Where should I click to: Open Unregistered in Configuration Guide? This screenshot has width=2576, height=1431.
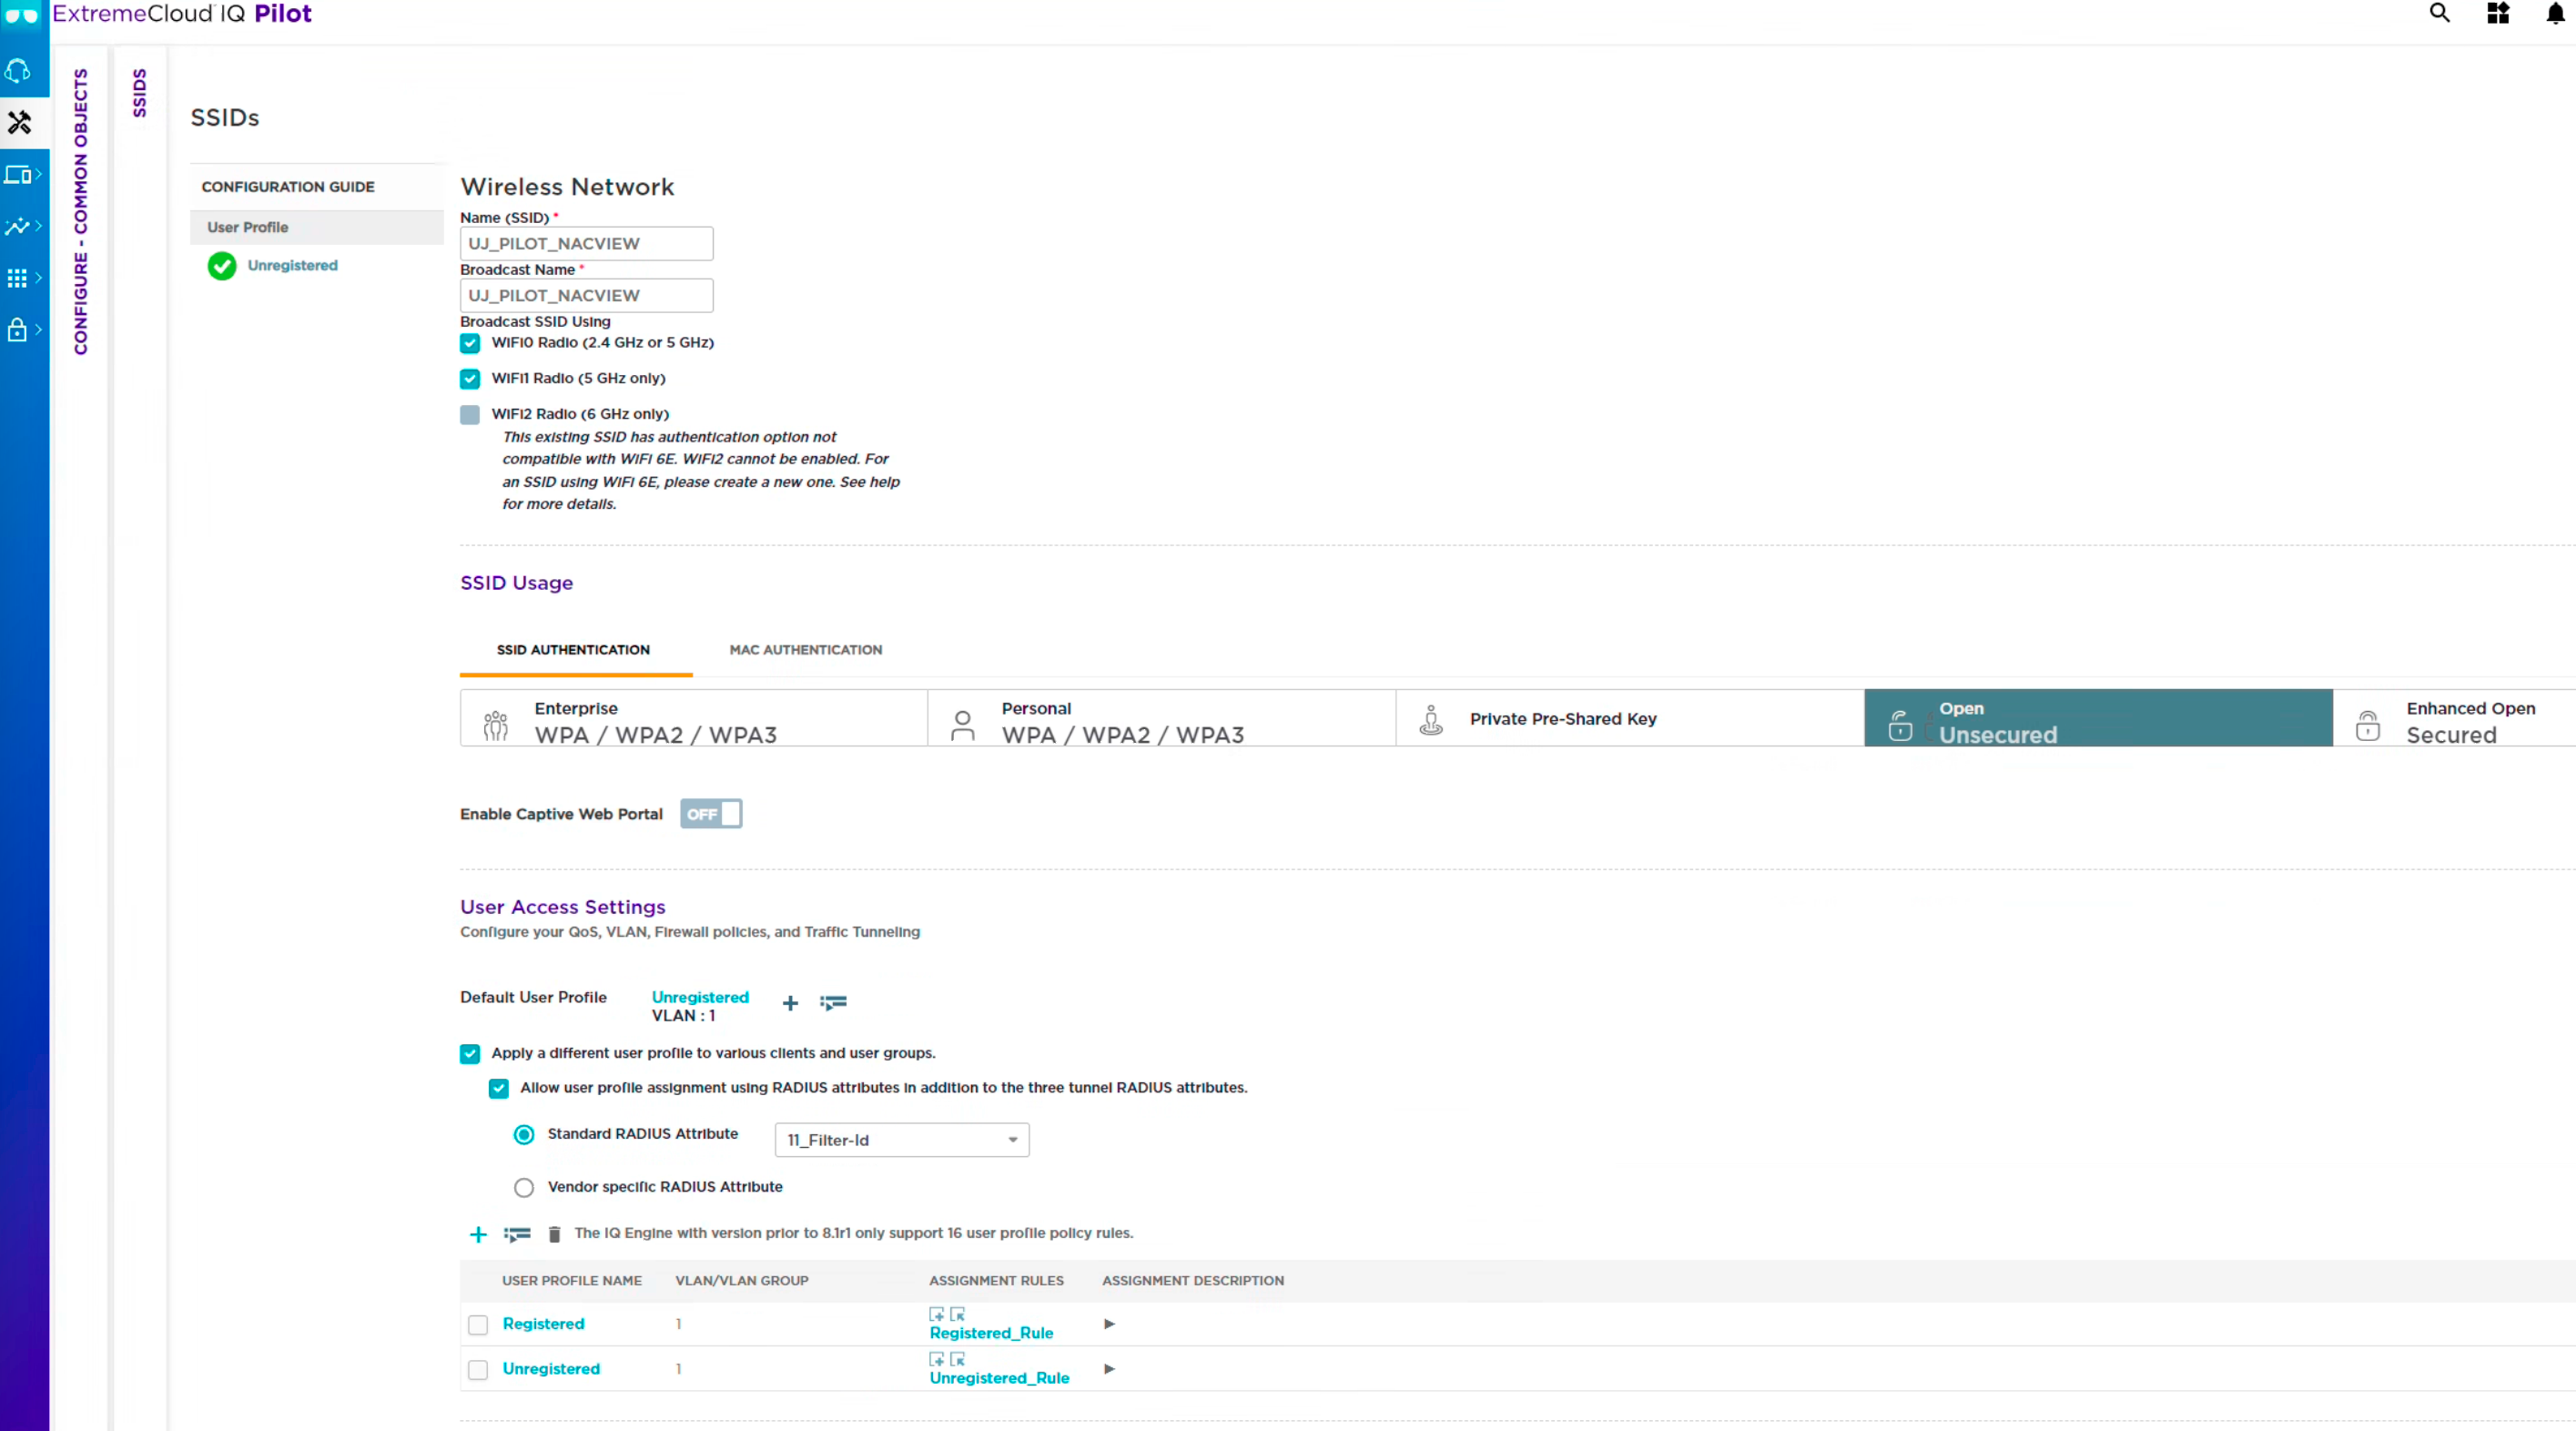[x=293, y=266]
